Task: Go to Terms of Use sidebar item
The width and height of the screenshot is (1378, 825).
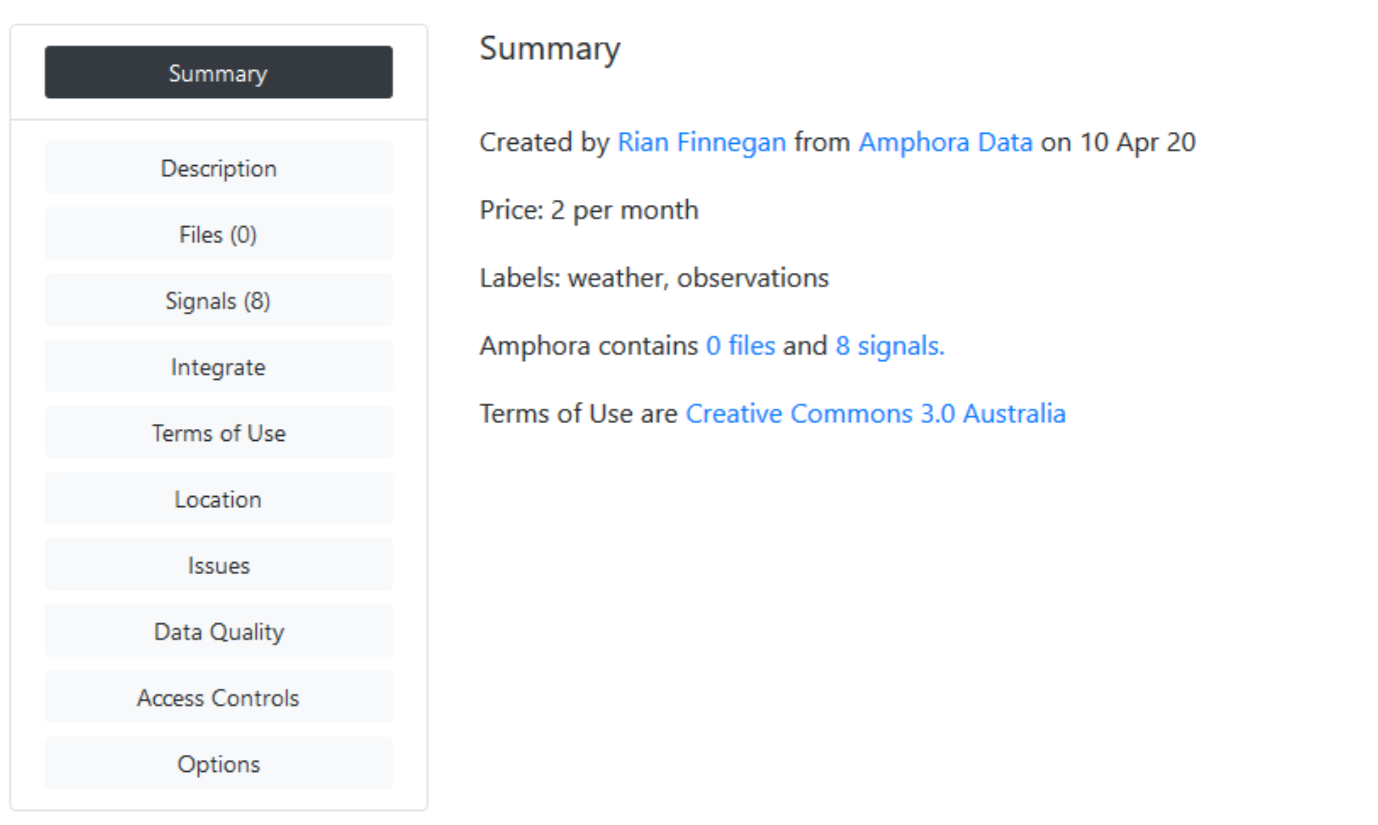Action: coord(218,433)
